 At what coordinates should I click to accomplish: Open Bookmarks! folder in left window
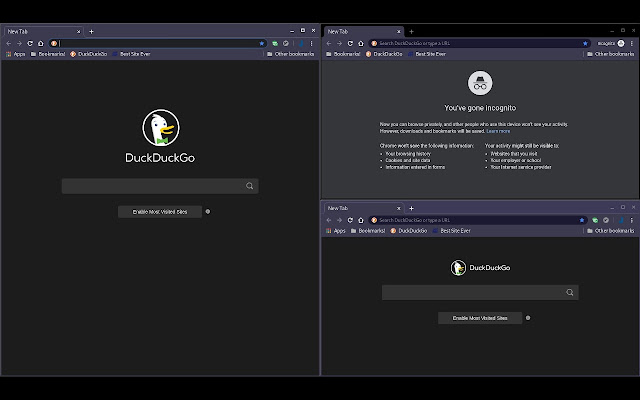[48, 54]
